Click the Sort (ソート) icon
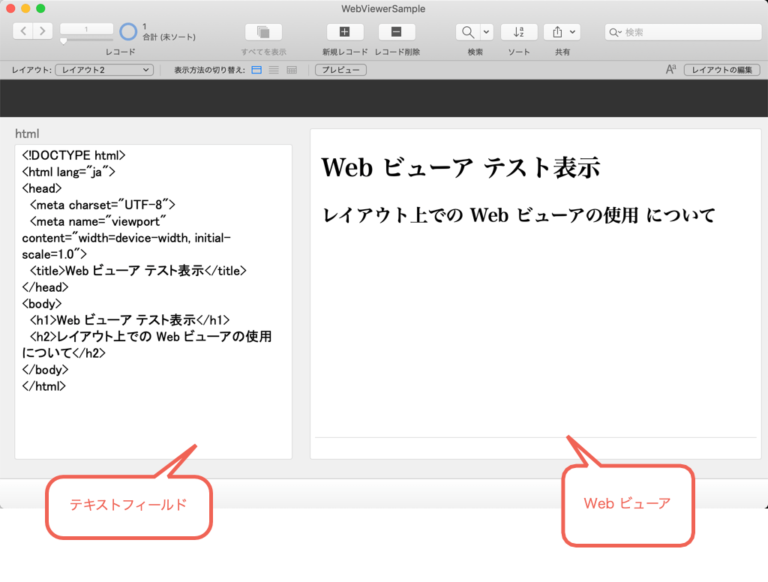Screen dimensions: 768x582 coord(519,32)
